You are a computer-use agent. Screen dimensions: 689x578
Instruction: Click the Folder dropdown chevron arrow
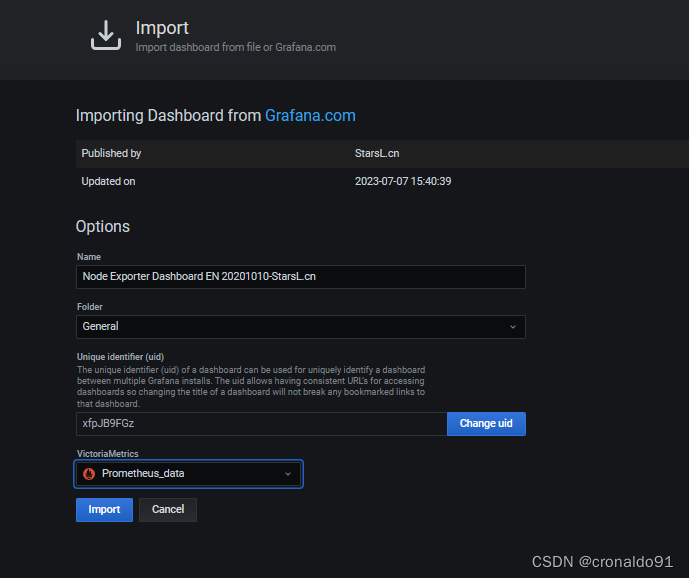tap(513, 327)
